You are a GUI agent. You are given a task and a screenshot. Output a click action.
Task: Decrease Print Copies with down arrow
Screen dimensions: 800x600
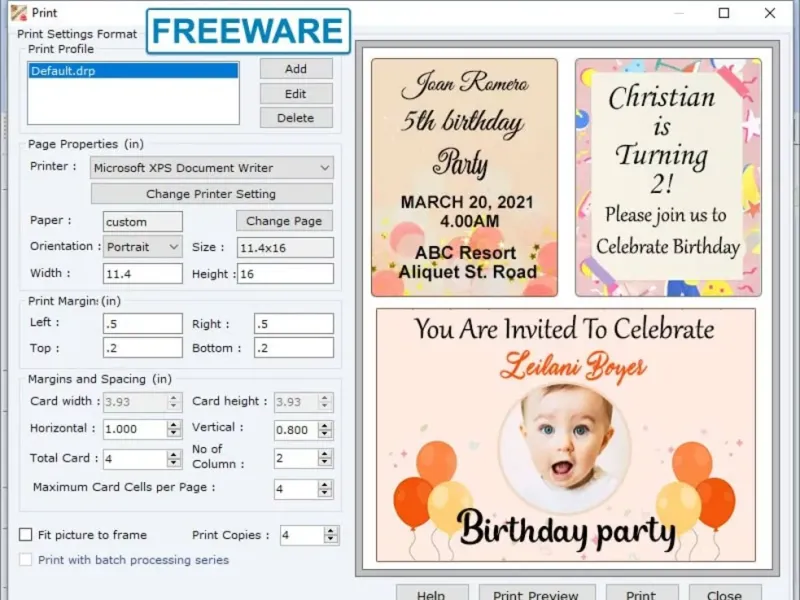pyautogui.click(x=331, y=539)
